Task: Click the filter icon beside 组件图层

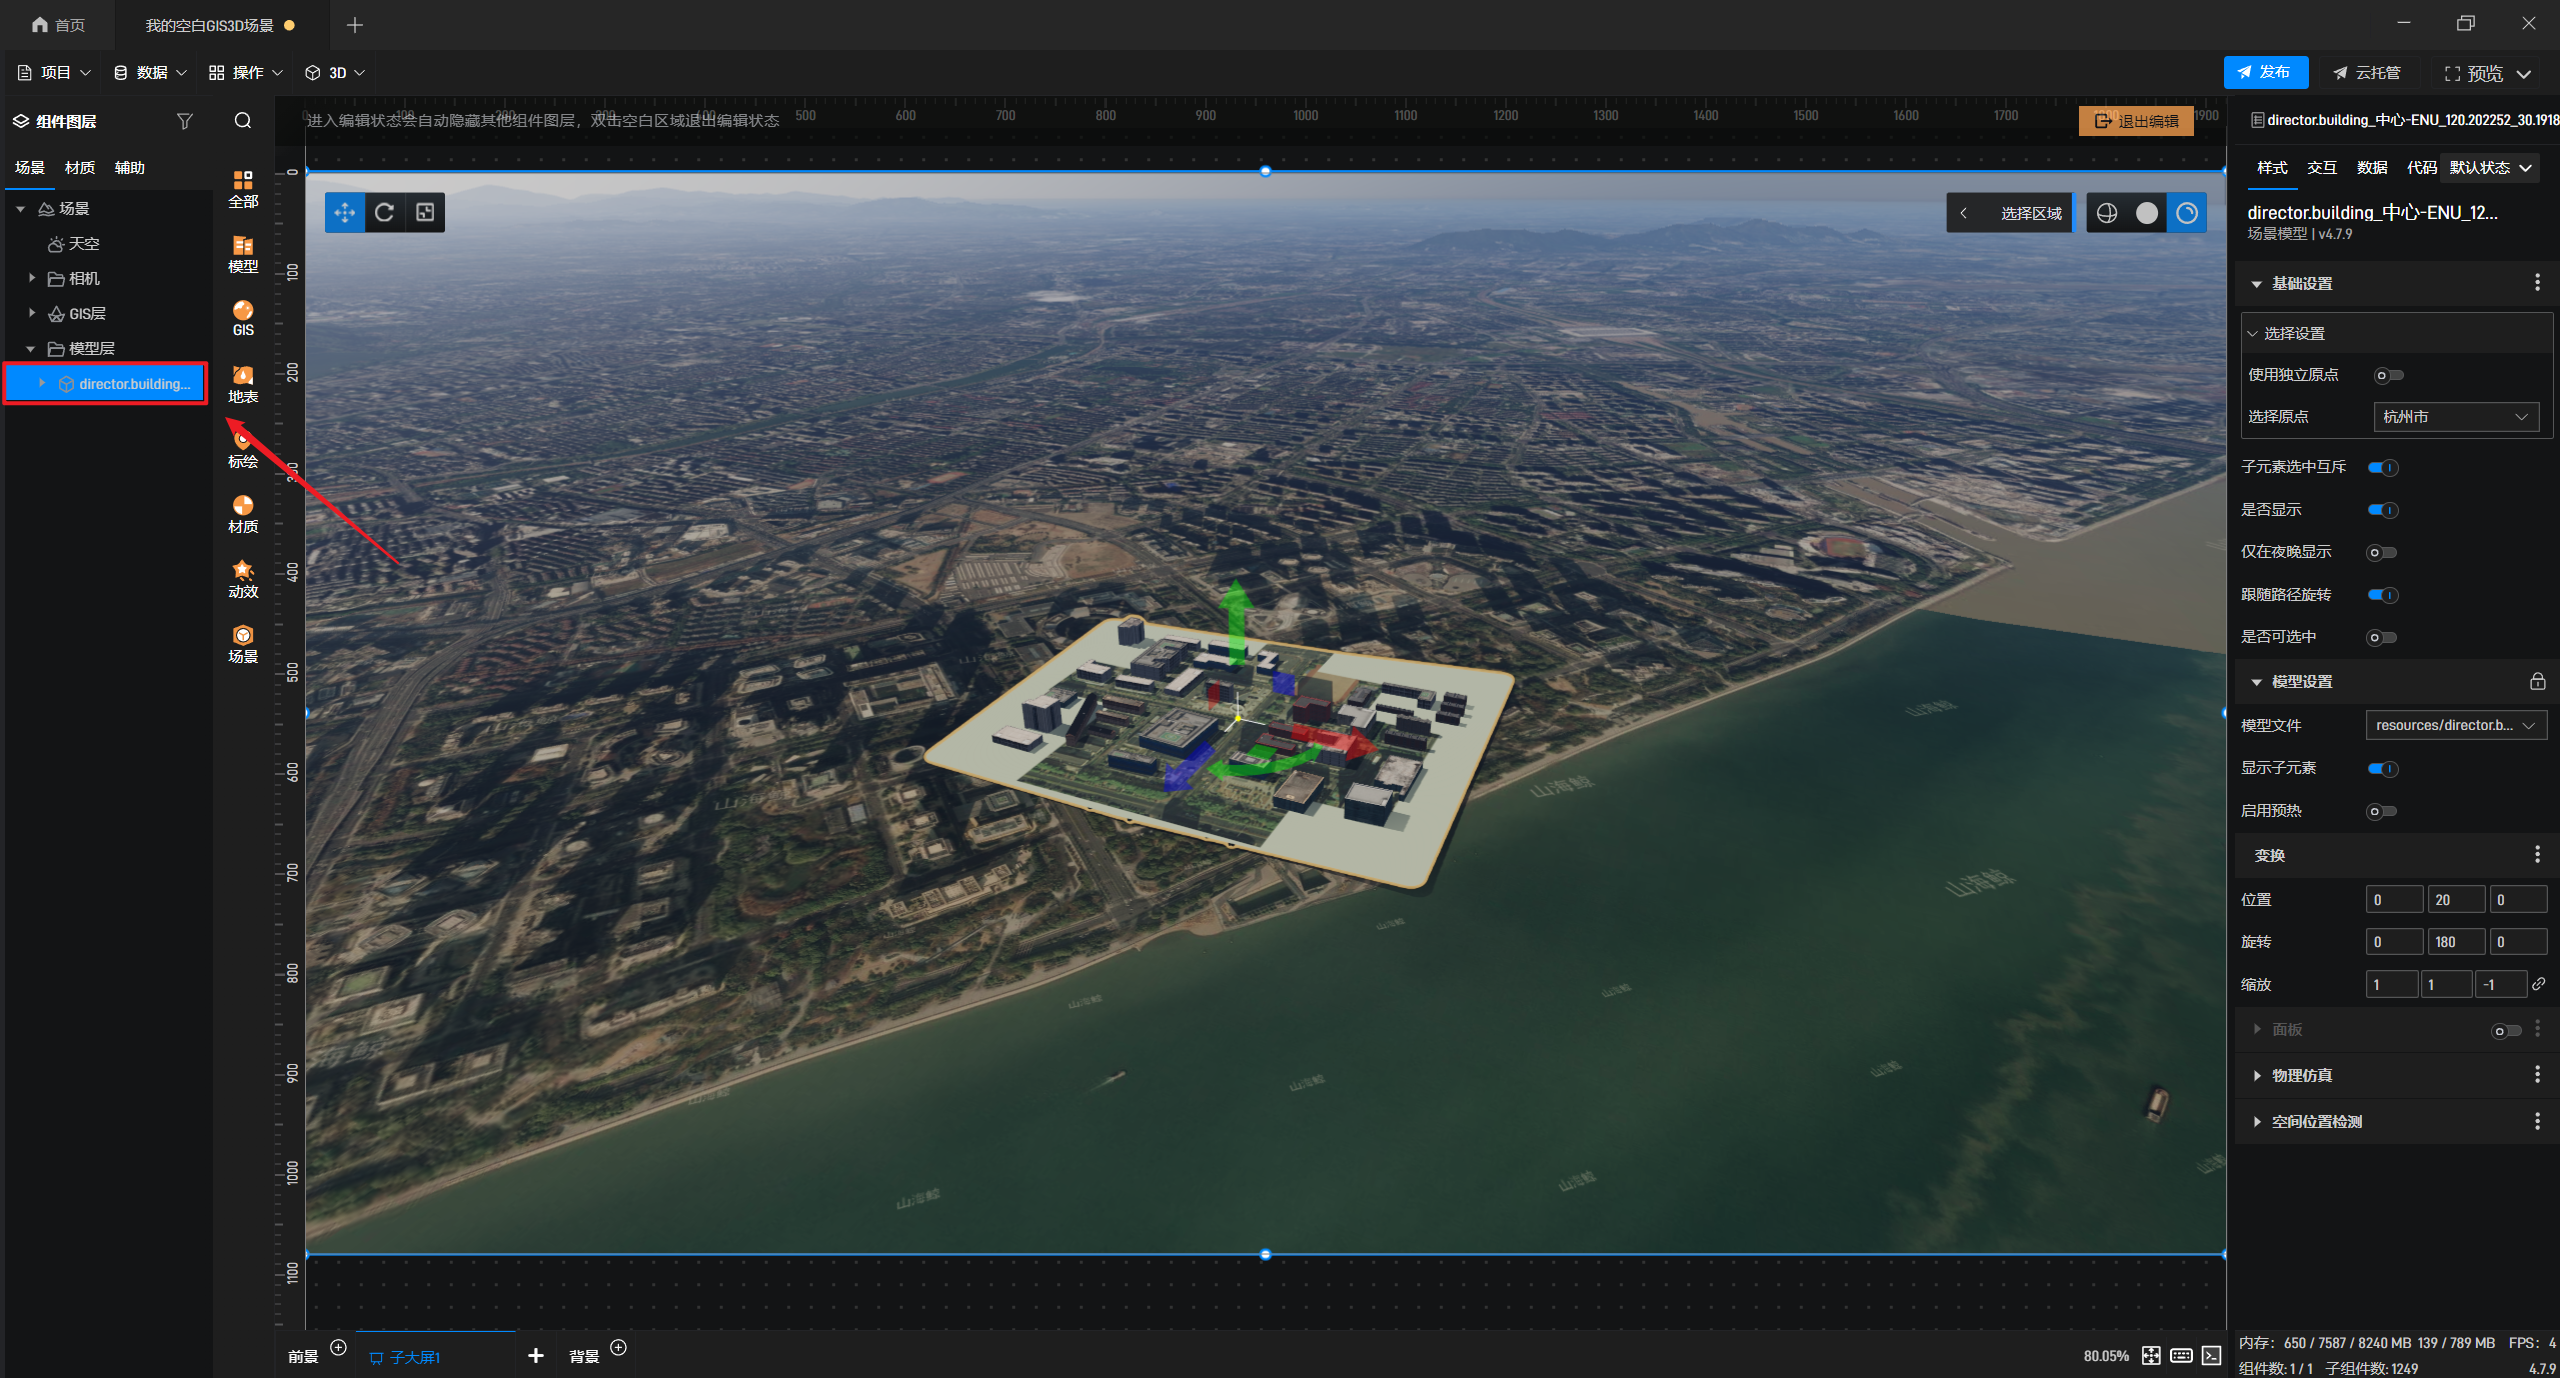Action: pos(184,121)
